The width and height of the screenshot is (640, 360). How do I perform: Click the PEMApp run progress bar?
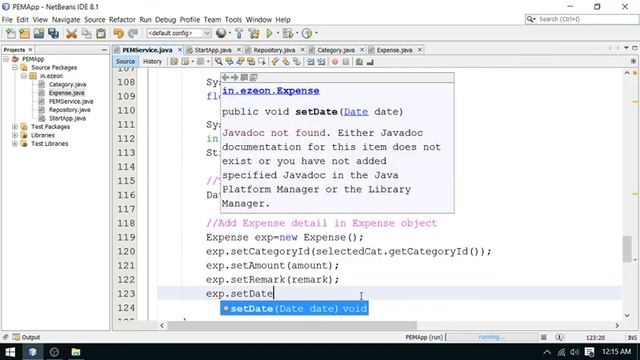click(x=492, y=337)
